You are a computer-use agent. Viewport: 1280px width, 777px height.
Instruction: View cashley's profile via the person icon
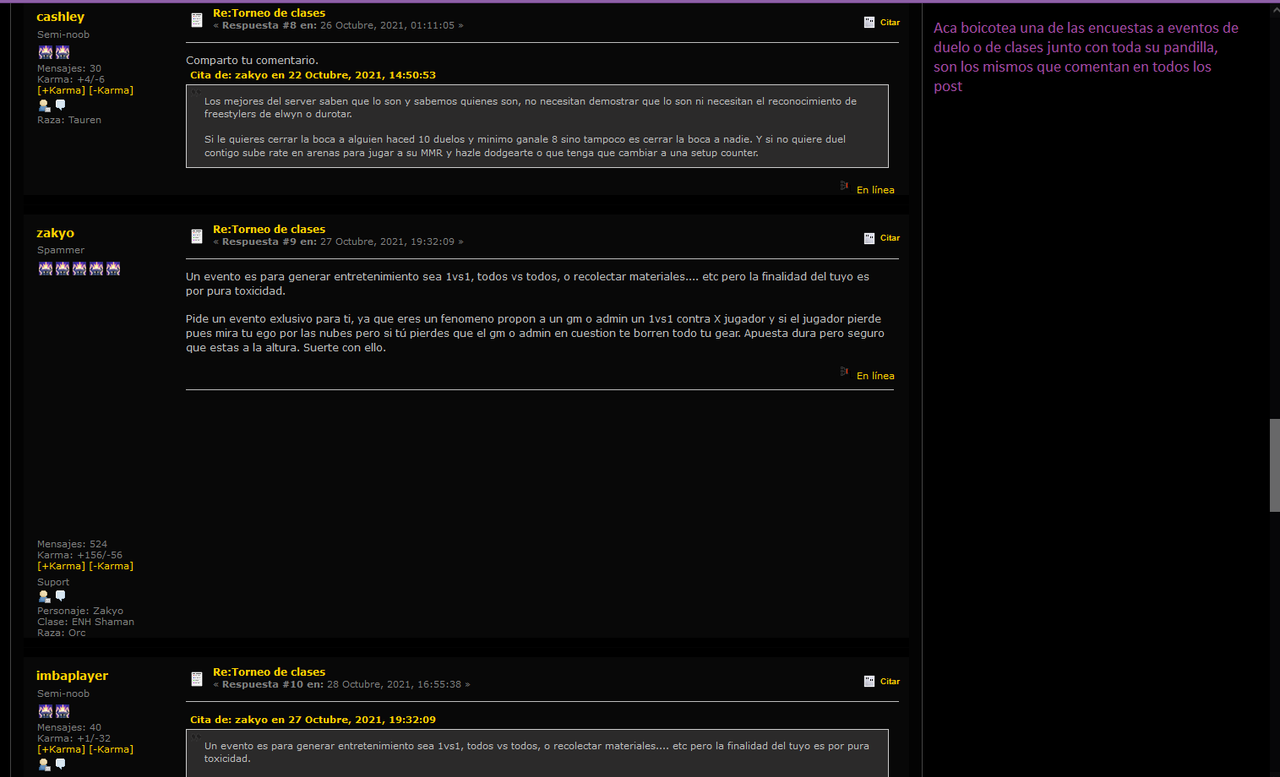pos(44,105)
